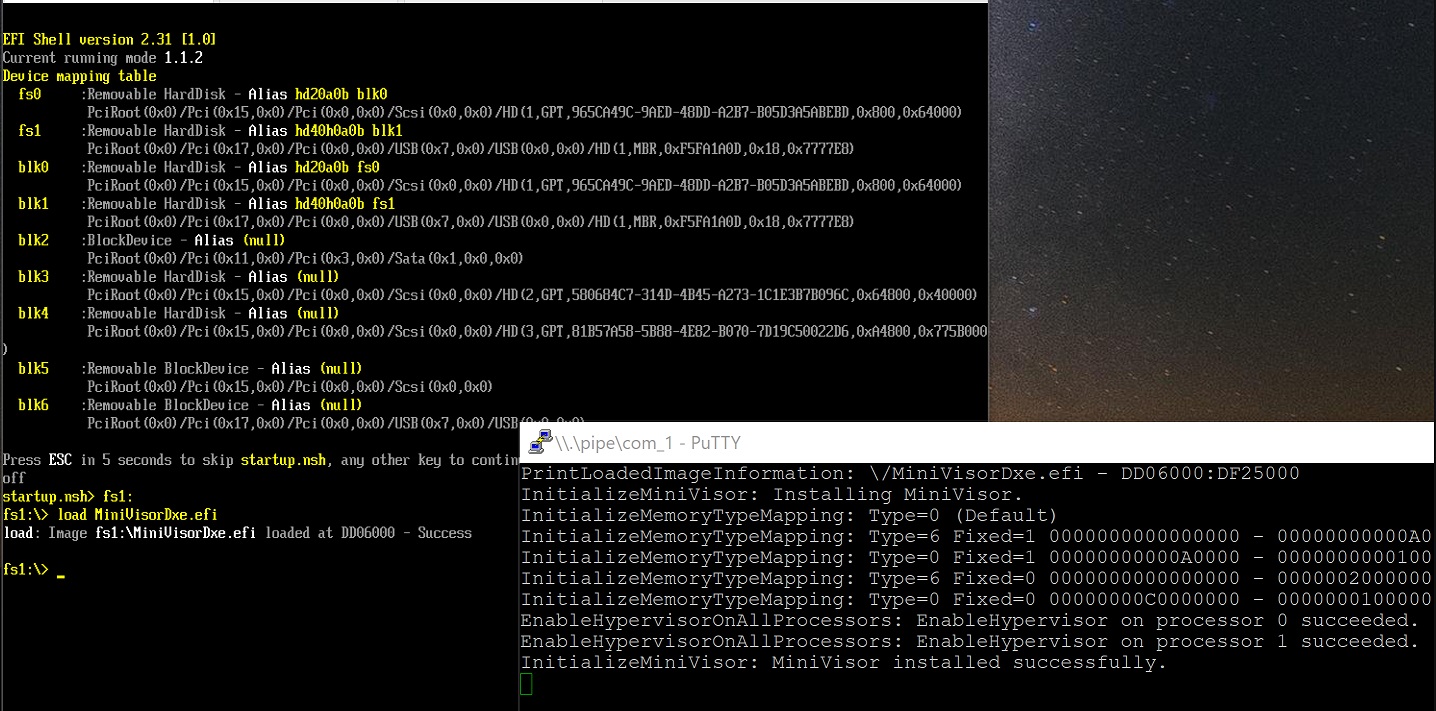Screen dimensions: 1436x711
Task: Click the fs0 device mapping entry
Action: coord(30,94)
